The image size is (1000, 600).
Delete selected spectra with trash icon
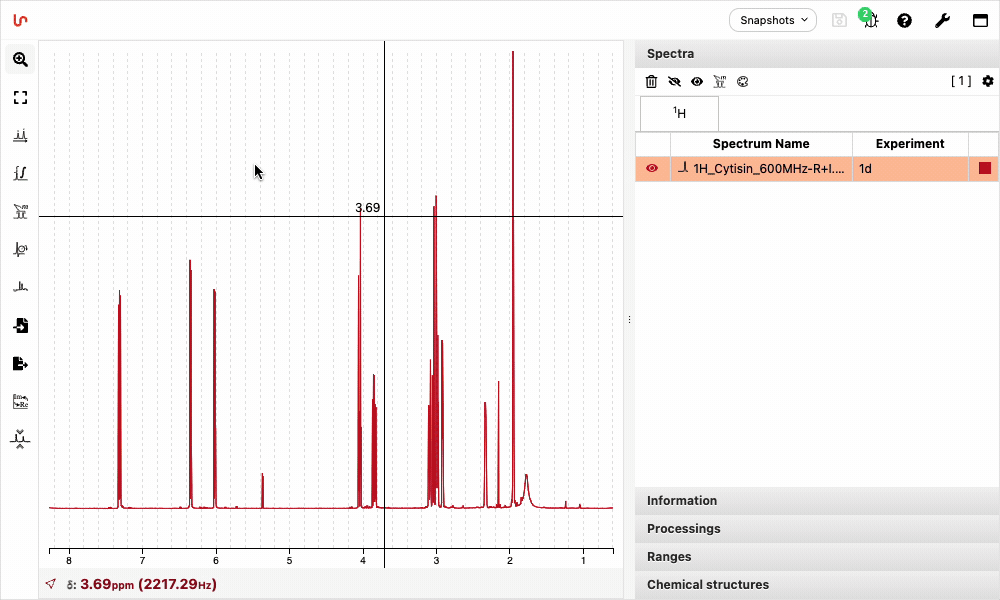(x=651, y=82)
